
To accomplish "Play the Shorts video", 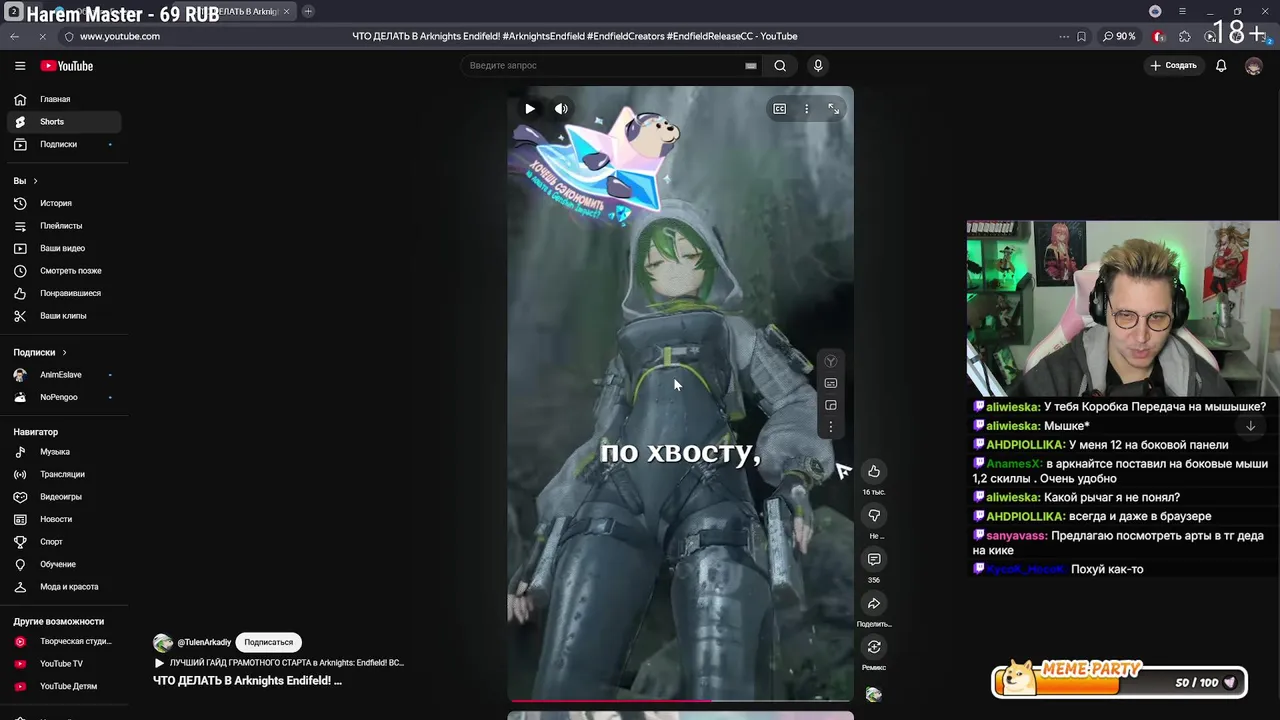I will point(530,109).
